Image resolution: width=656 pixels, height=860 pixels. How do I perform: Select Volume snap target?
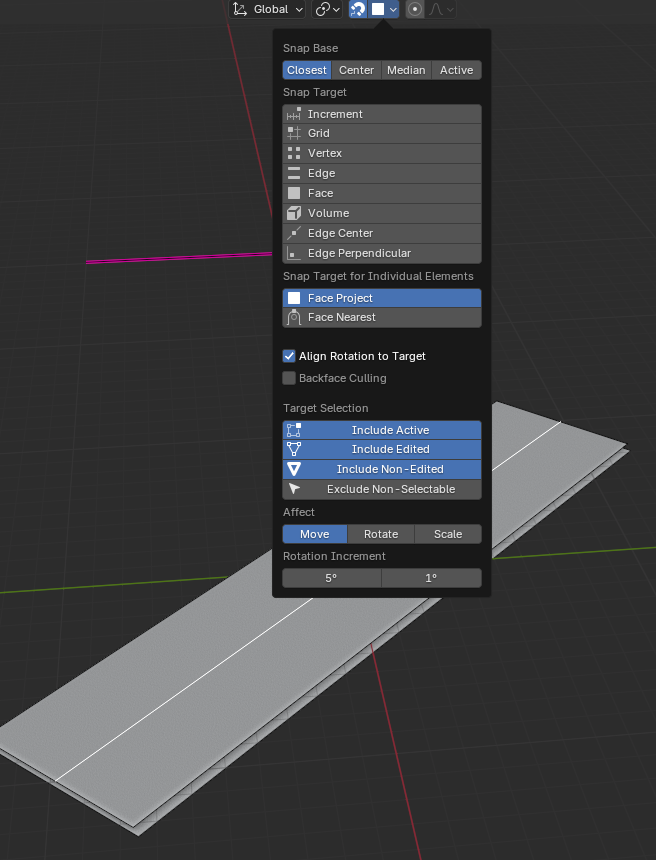(382, 213)
